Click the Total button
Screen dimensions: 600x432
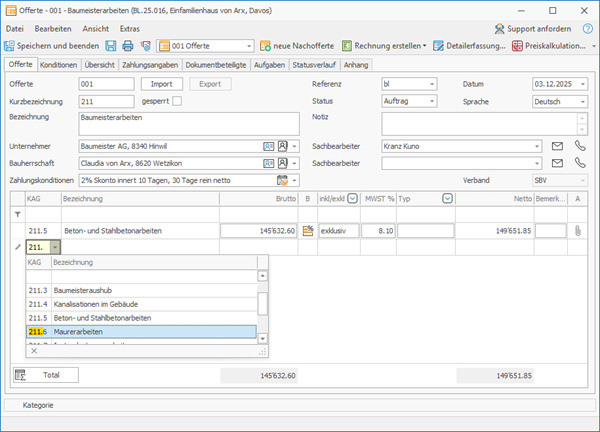(x=46, y=375)
